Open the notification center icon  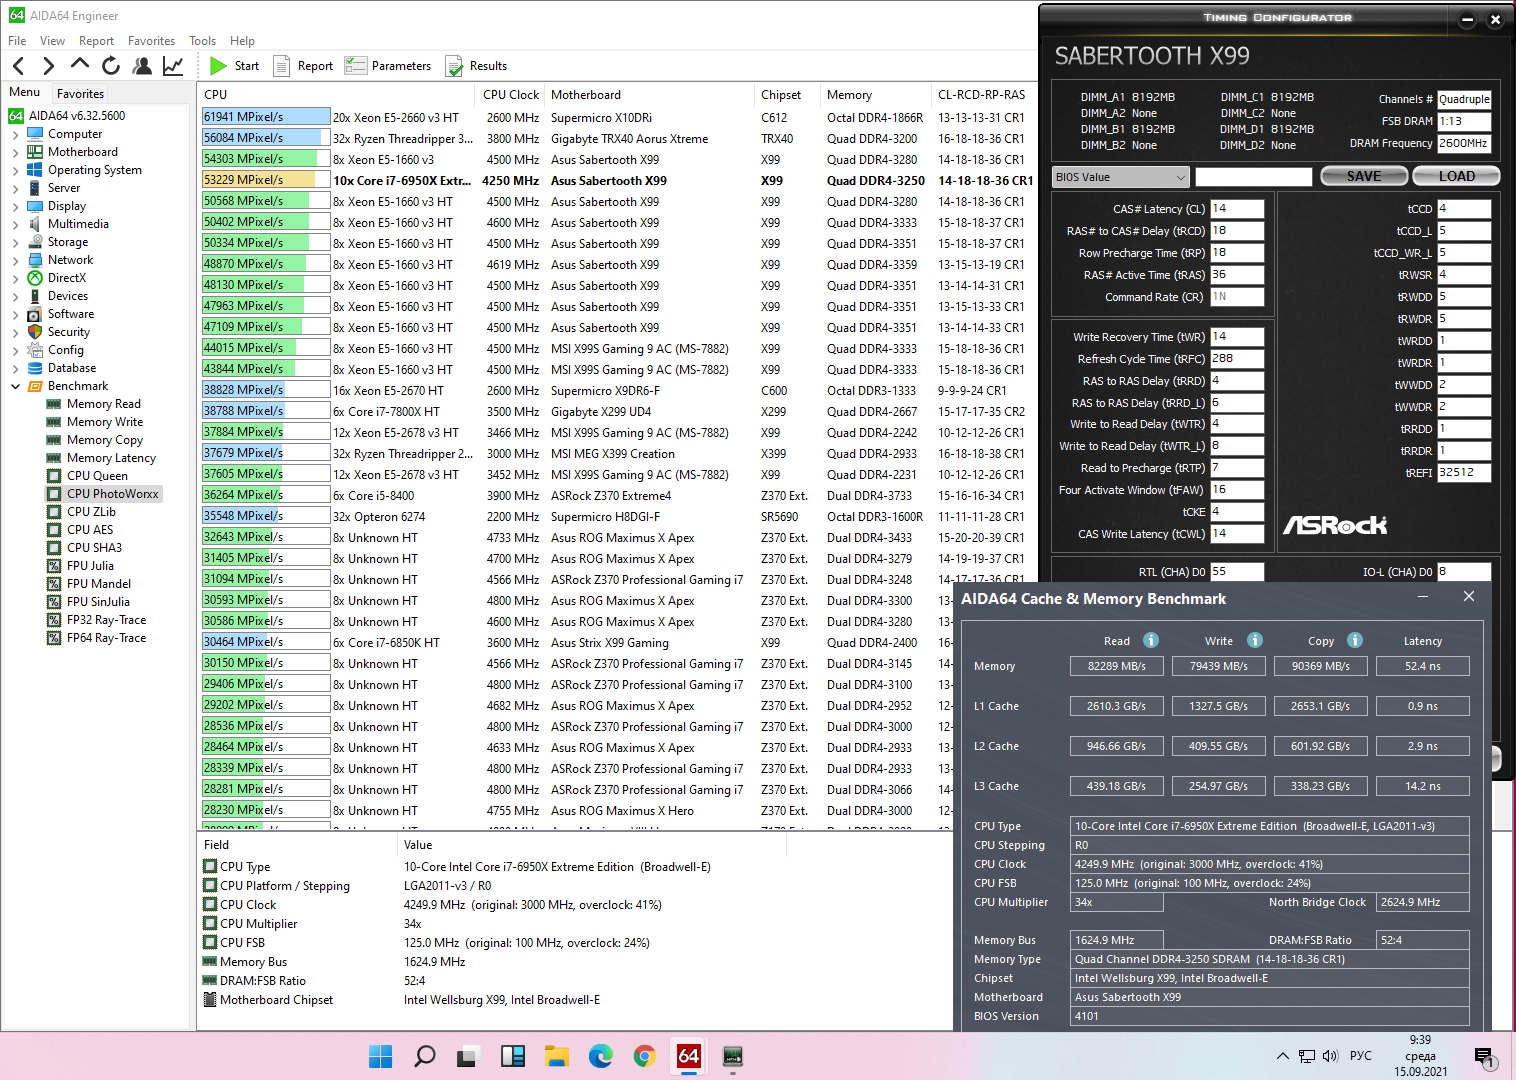tap(1483, 1056)
